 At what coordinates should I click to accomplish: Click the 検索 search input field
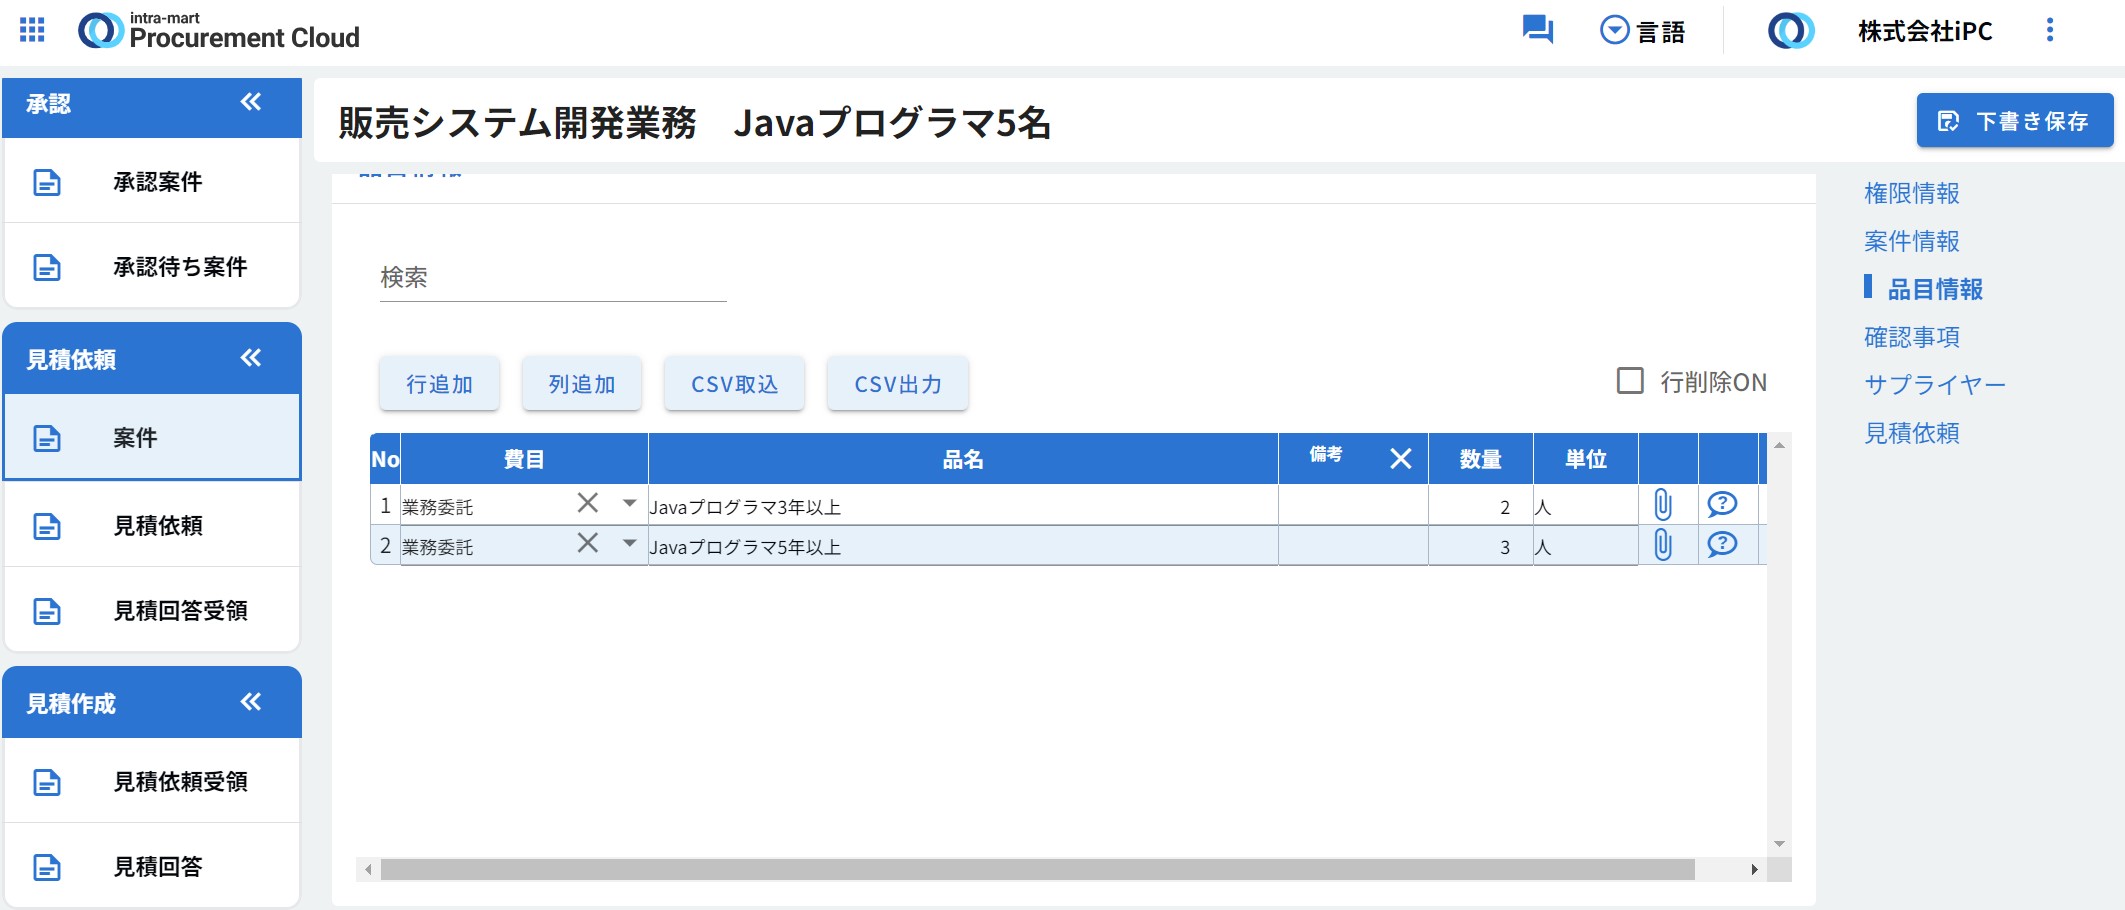pos(553,278)
